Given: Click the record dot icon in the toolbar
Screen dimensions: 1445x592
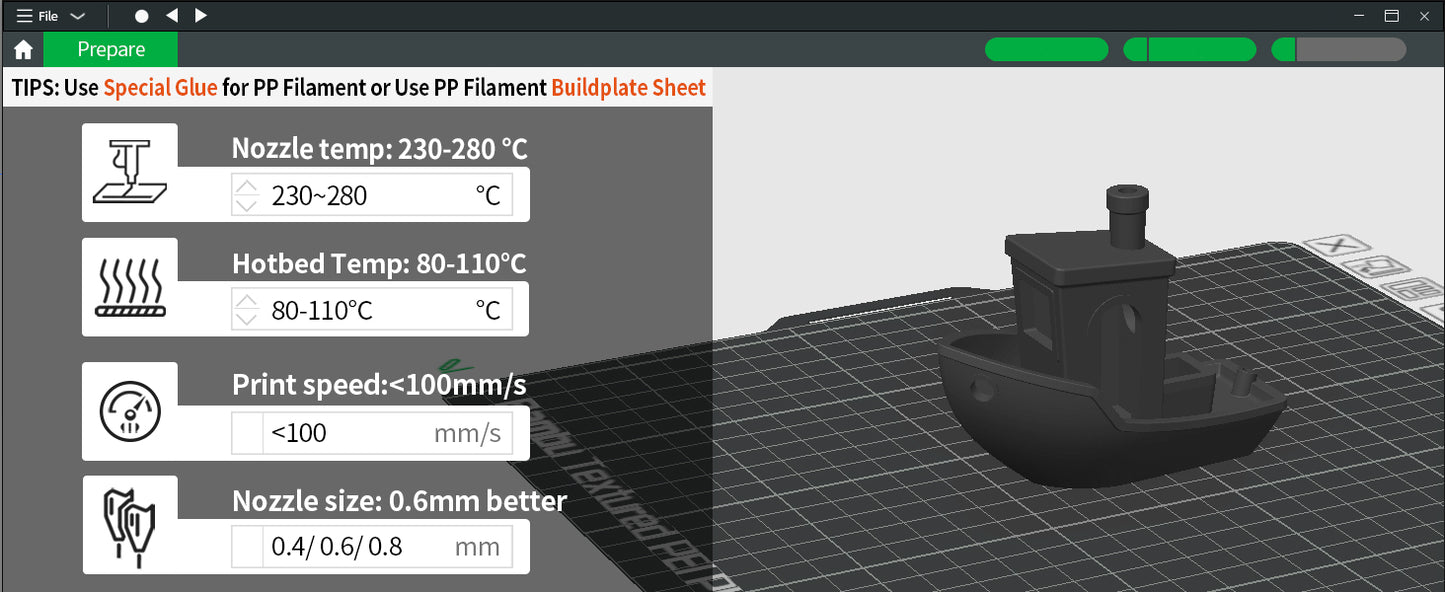Looking at the screenshot, I should [141, 15].
